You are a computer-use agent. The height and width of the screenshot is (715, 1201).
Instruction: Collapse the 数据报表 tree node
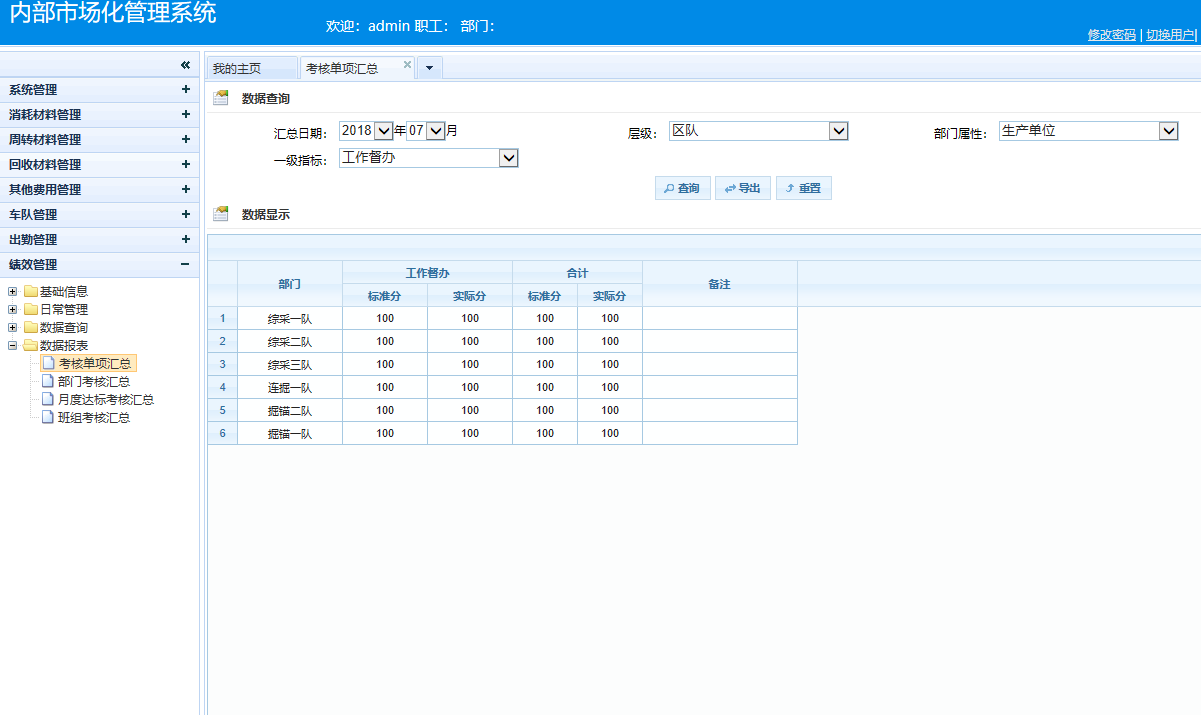tap(13, 346)
